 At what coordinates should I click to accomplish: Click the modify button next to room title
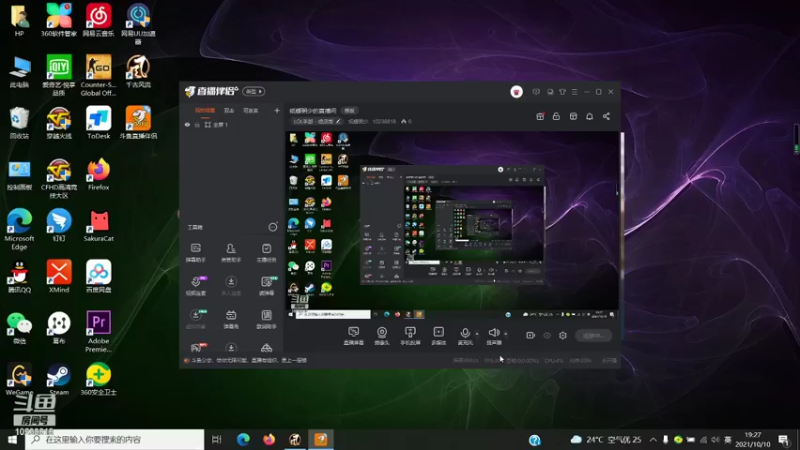(x=349, y=111)
